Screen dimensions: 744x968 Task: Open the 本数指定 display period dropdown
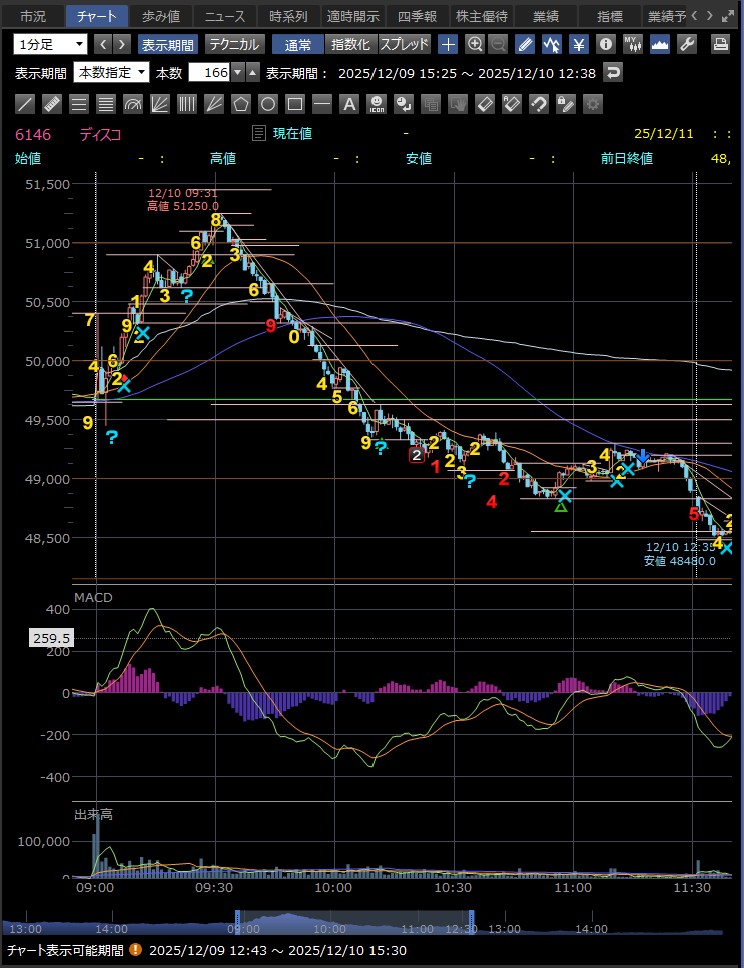(112, 72)
